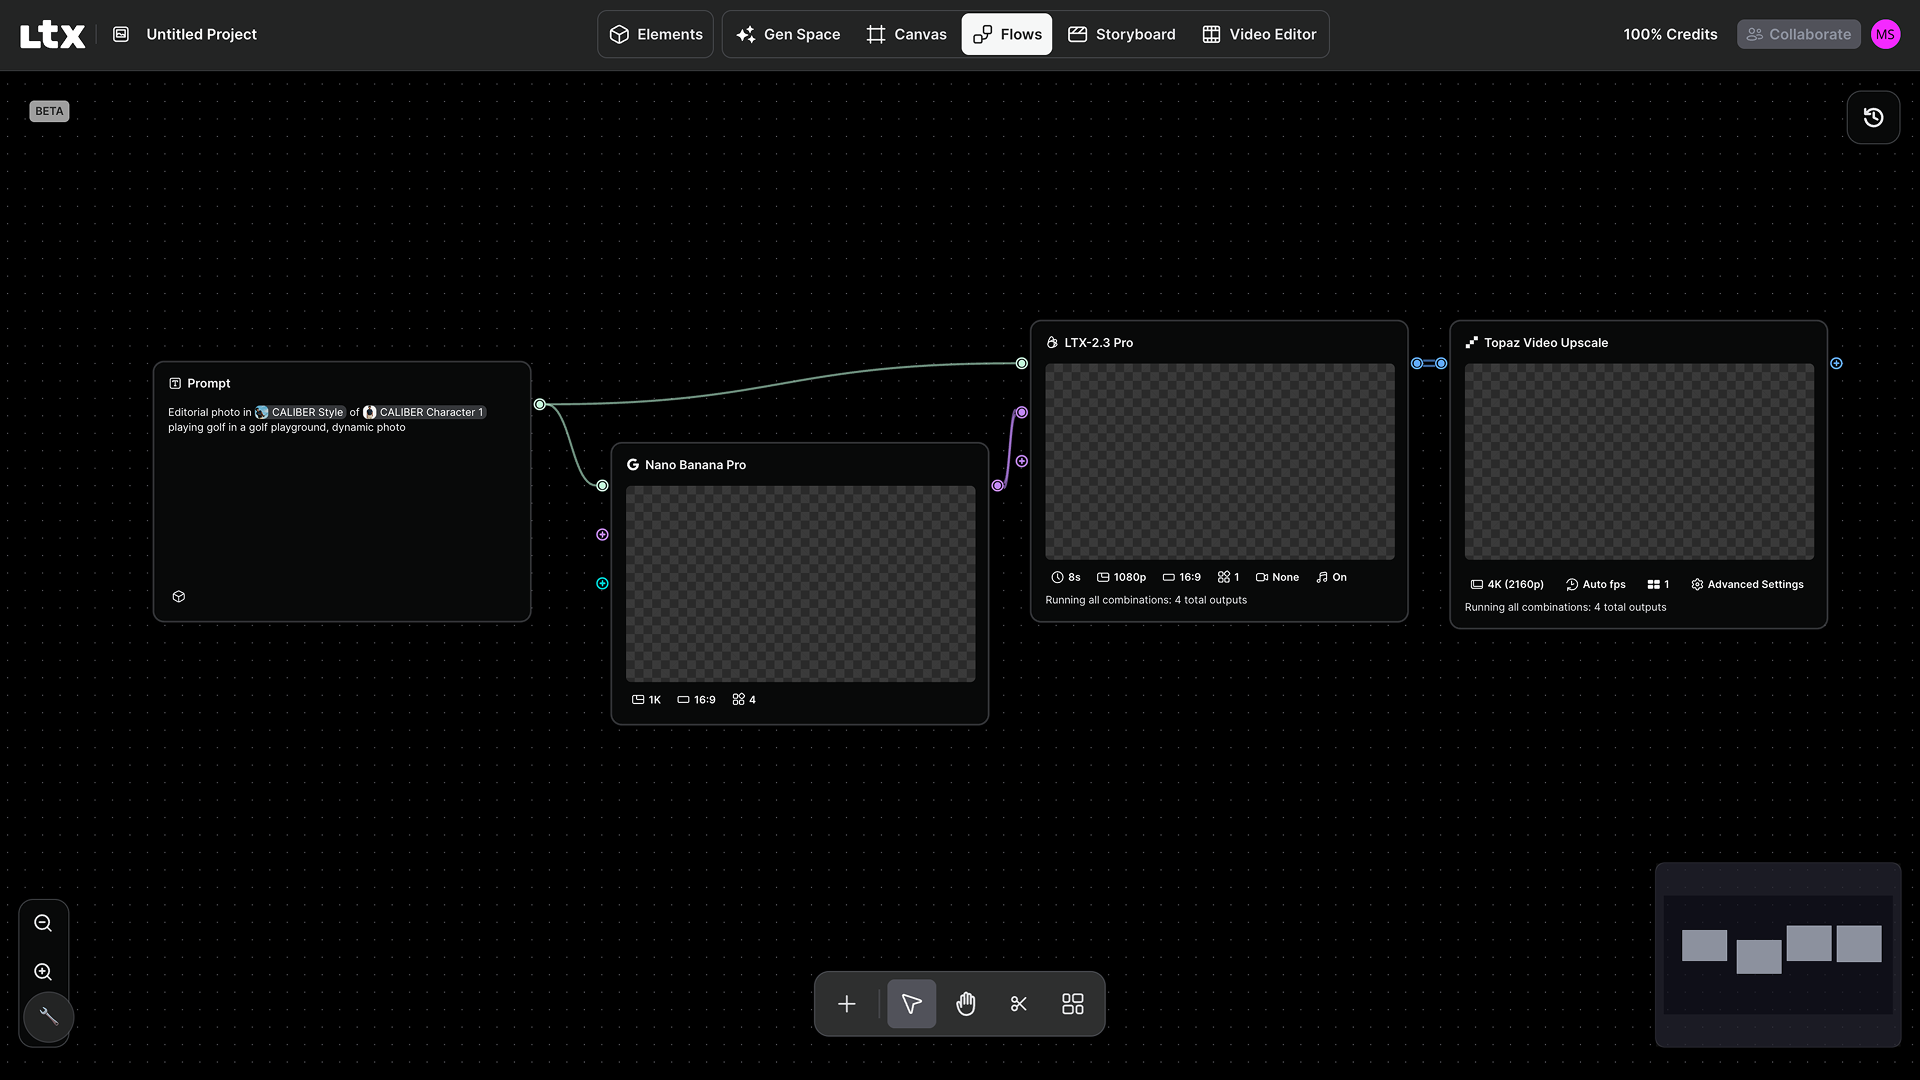Choose the scissors cut tool

click(x=1019, y=1004)
